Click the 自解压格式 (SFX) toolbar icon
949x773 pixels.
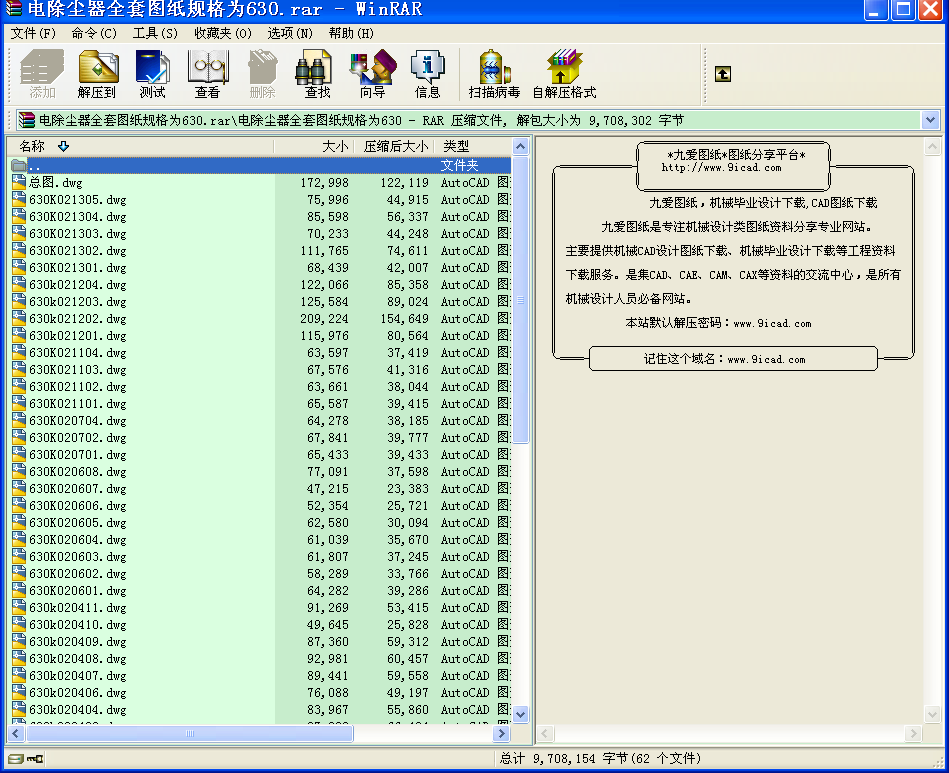564,74
